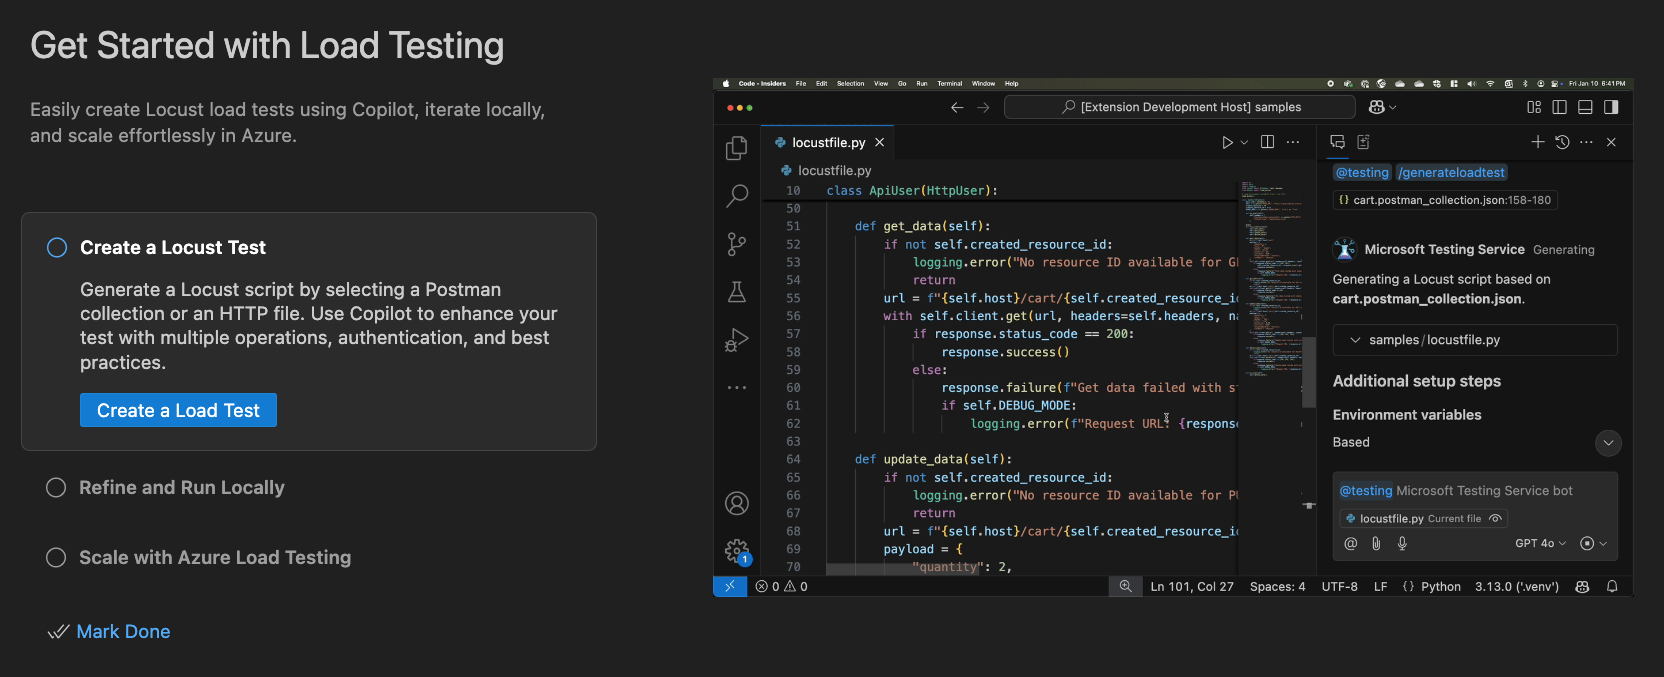Show additional views ellipsis in activity bar

pyautogui.click(x=737, y=387)
